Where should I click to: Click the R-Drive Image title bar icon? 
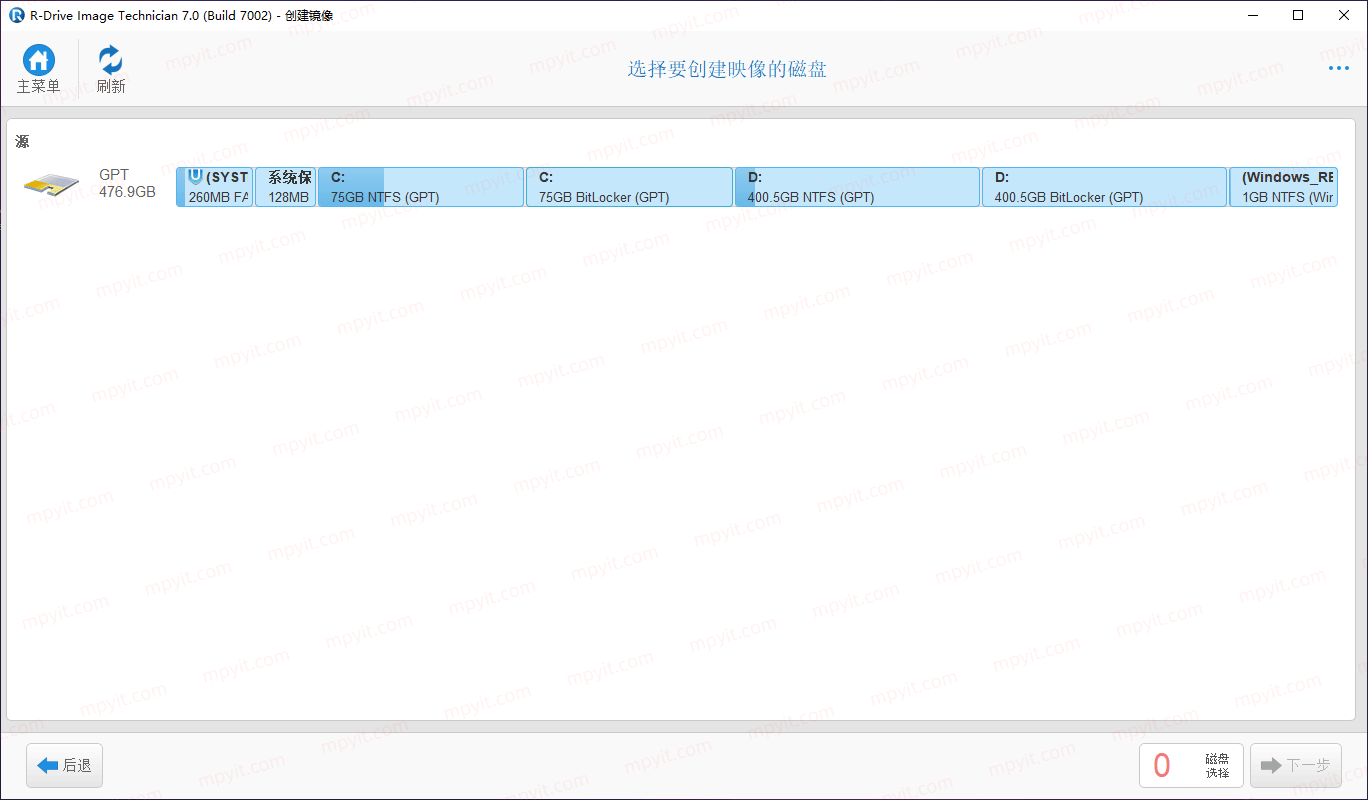[x=16, y=15]
